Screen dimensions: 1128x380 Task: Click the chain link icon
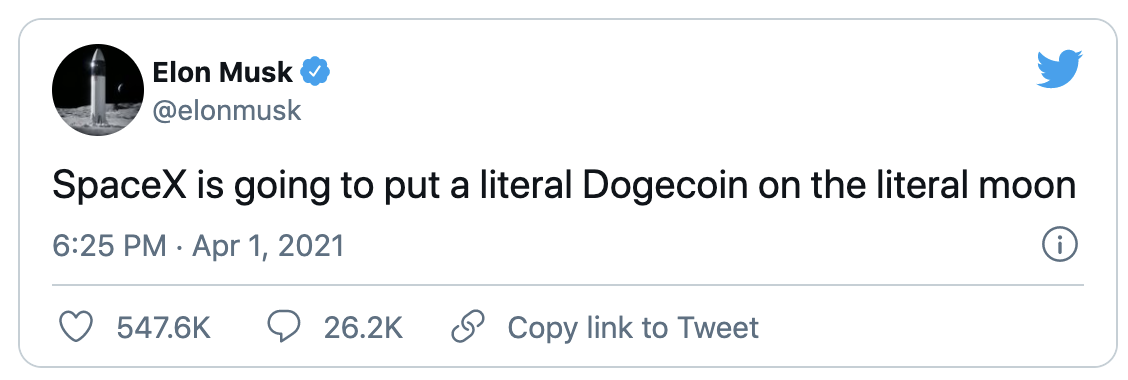[x=467, y=328]
